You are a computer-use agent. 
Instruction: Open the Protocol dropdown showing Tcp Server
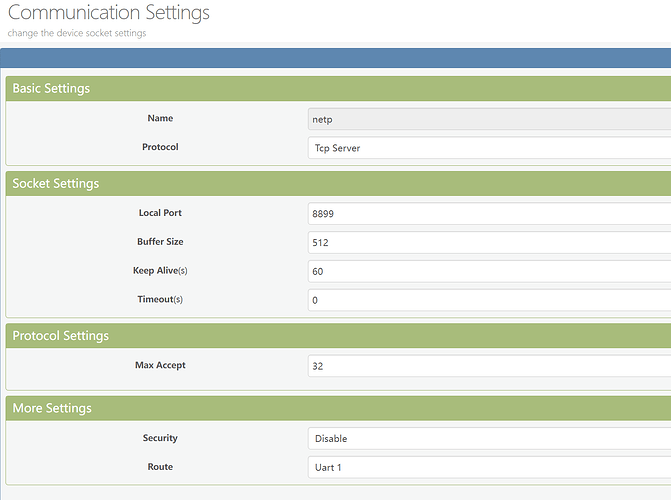489,148
